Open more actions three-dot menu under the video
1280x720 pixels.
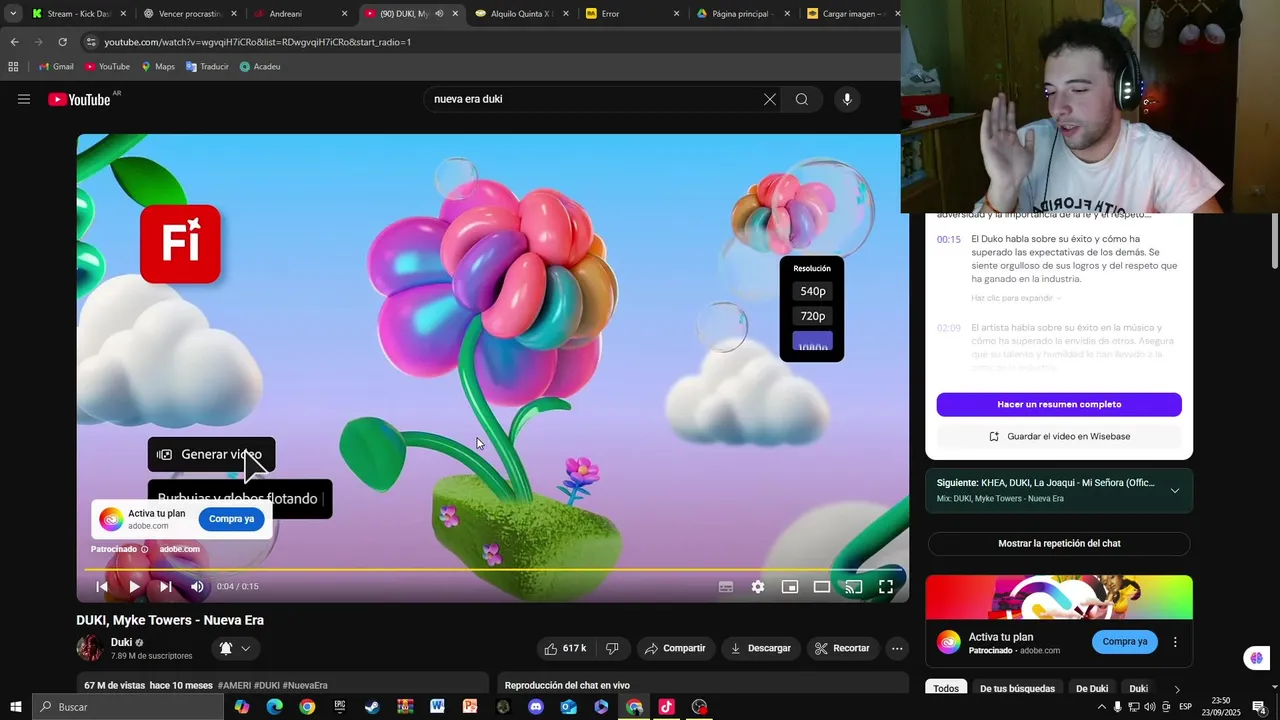tap(897, 648)
